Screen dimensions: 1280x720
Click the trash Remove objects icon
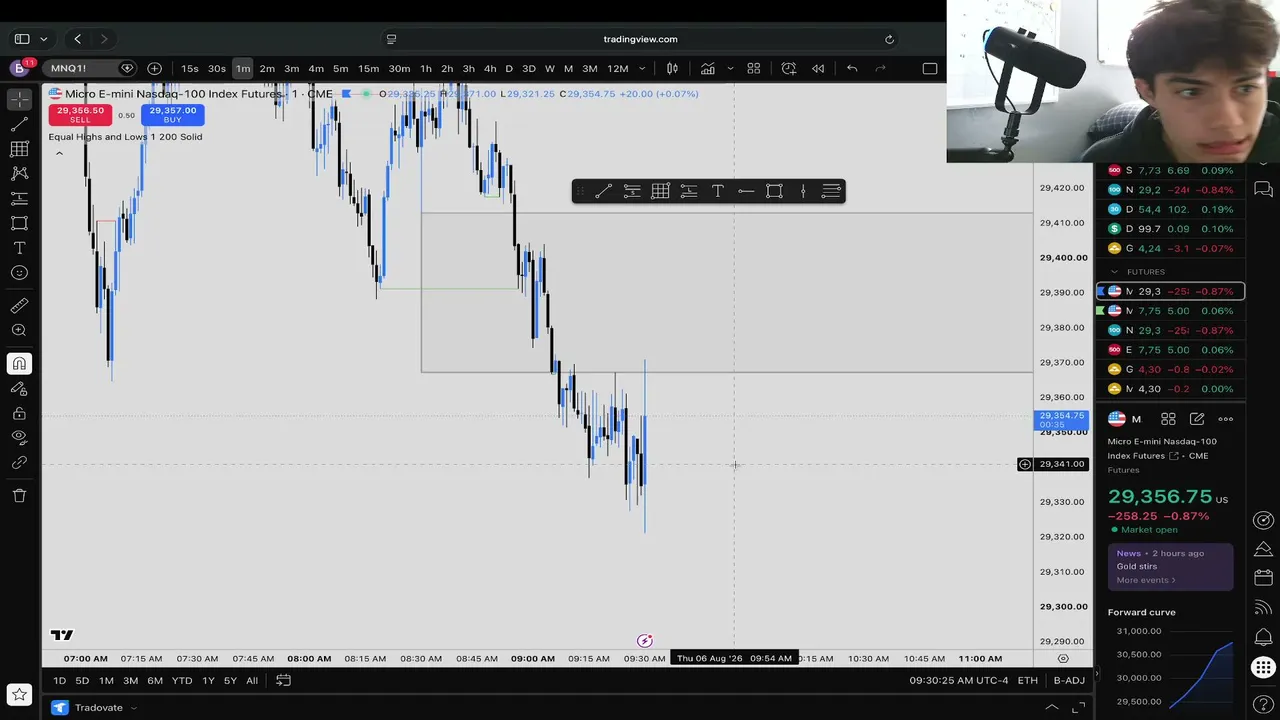tap(19, 495)
